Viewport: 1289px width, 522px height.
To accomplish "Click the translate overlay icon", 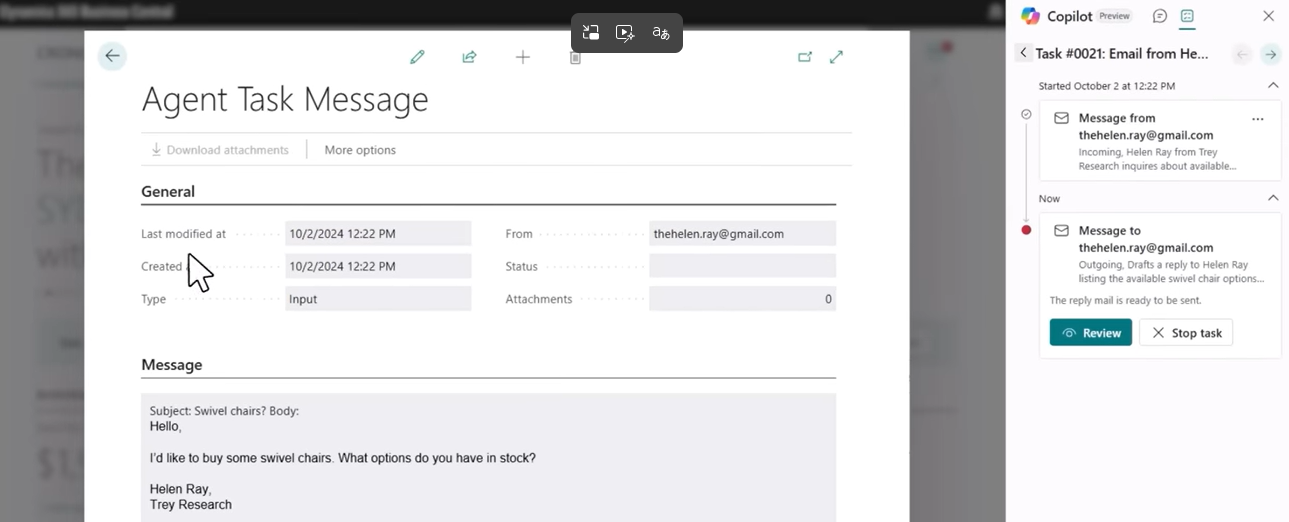I will 660,33.
